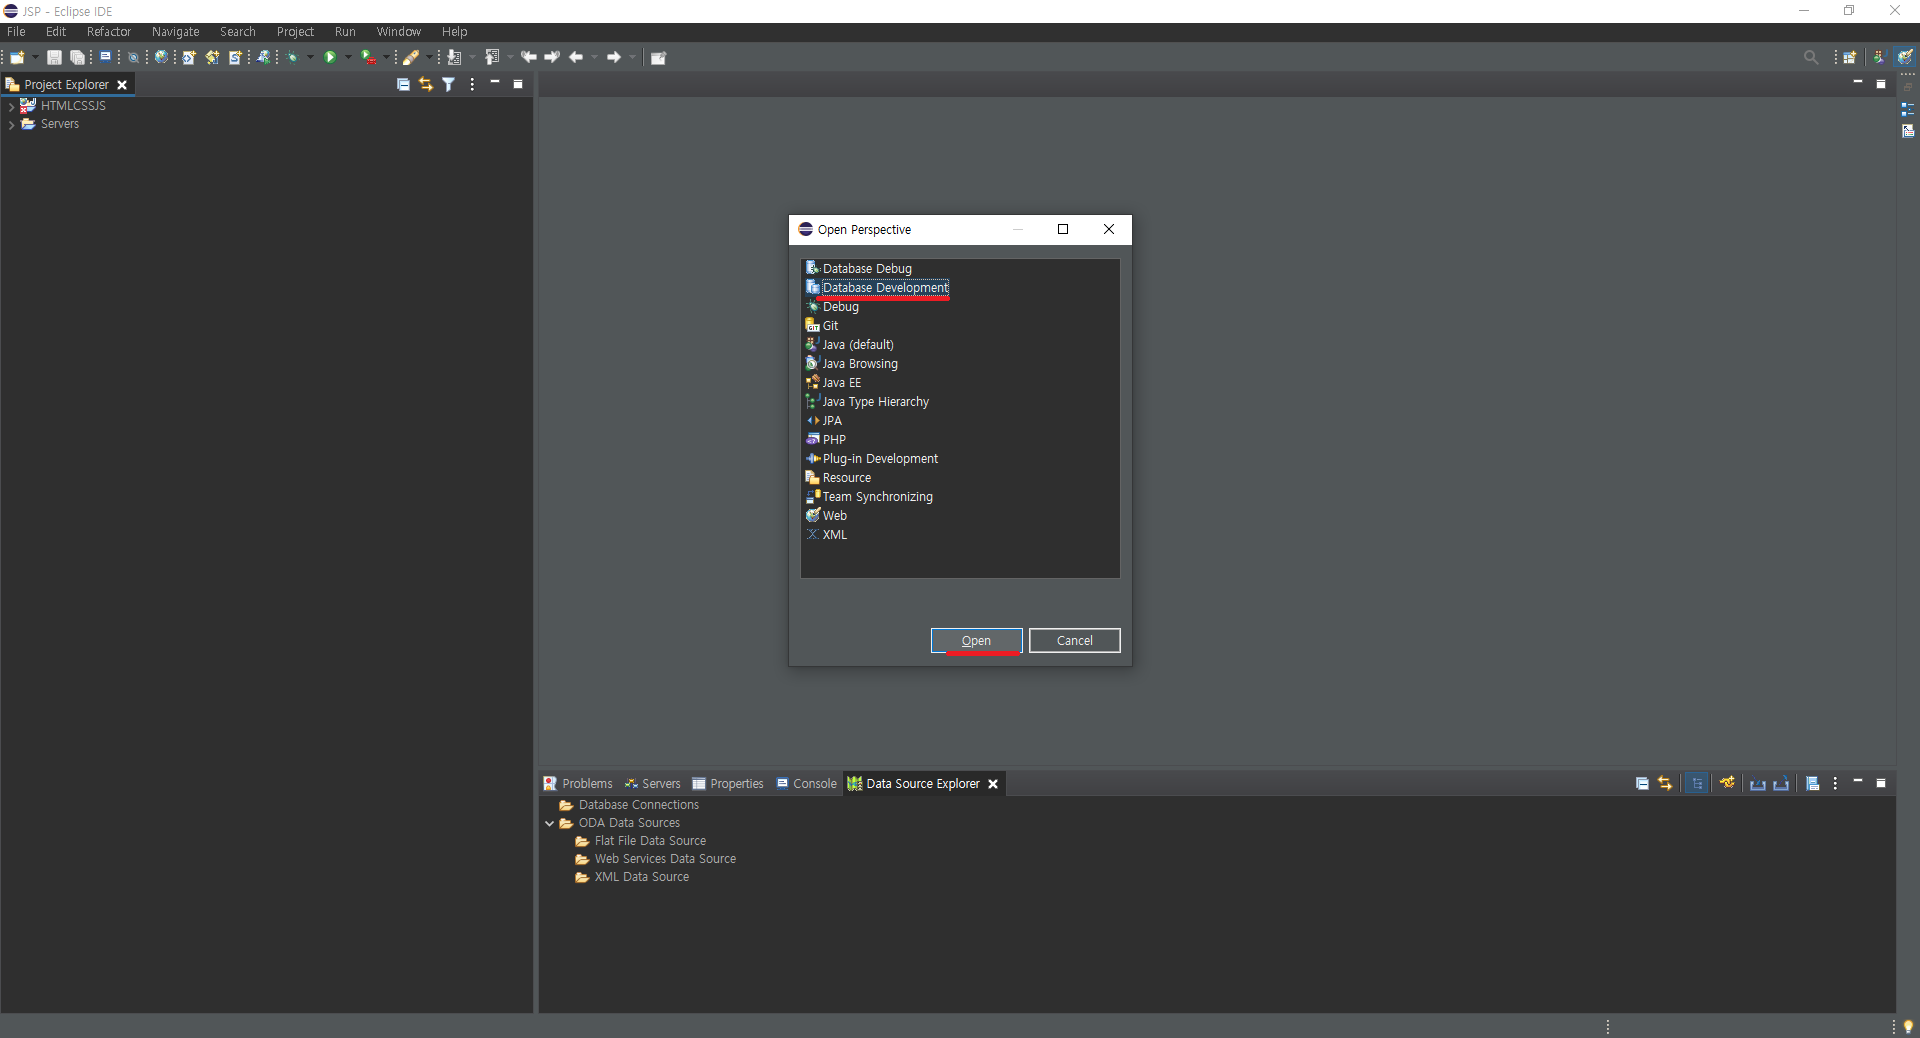Click the Previous Annotation toolbar icon
The height and width of the screenshot is (1038, 1920).
(492, 57)
